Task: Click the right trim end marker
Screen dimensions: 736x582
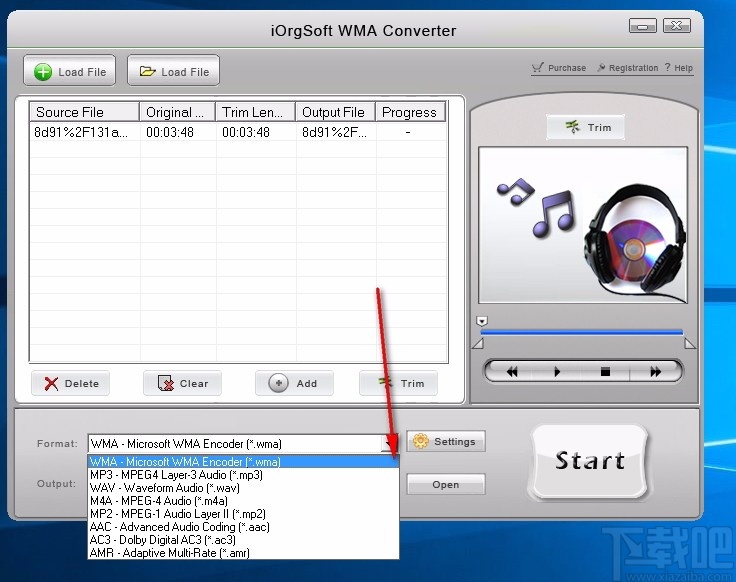Action: tap(690, 344)
